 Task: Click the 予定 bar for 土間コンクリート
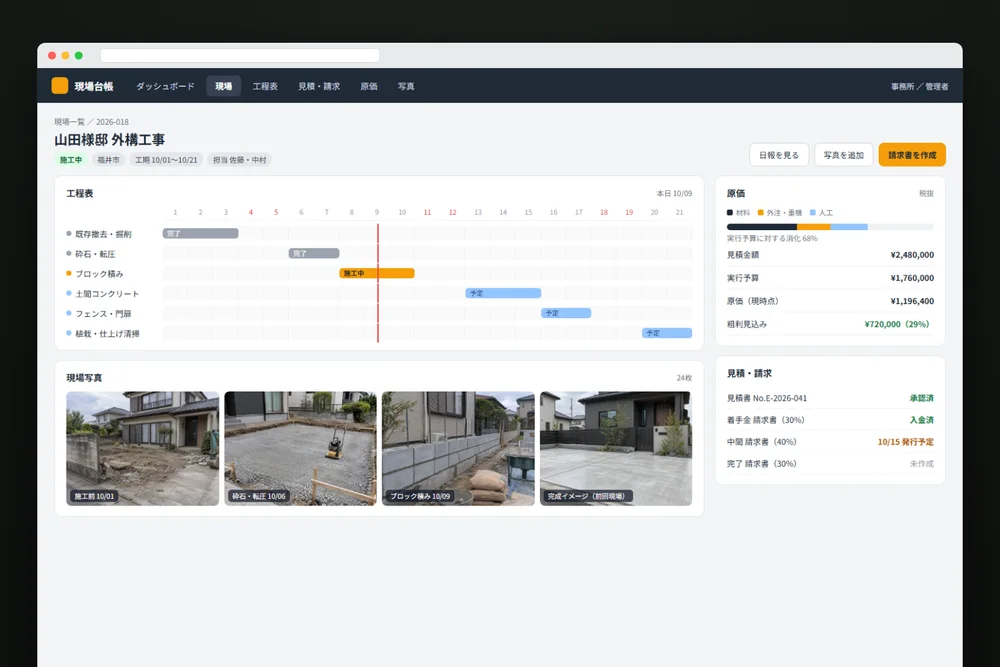(503, 293)
